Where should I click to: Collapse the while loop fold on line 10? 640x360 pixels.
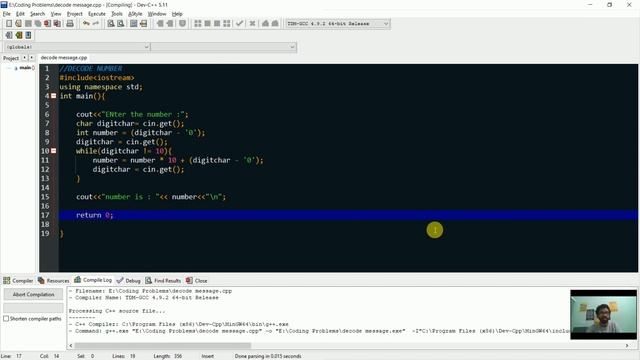(x=53, y=151)
